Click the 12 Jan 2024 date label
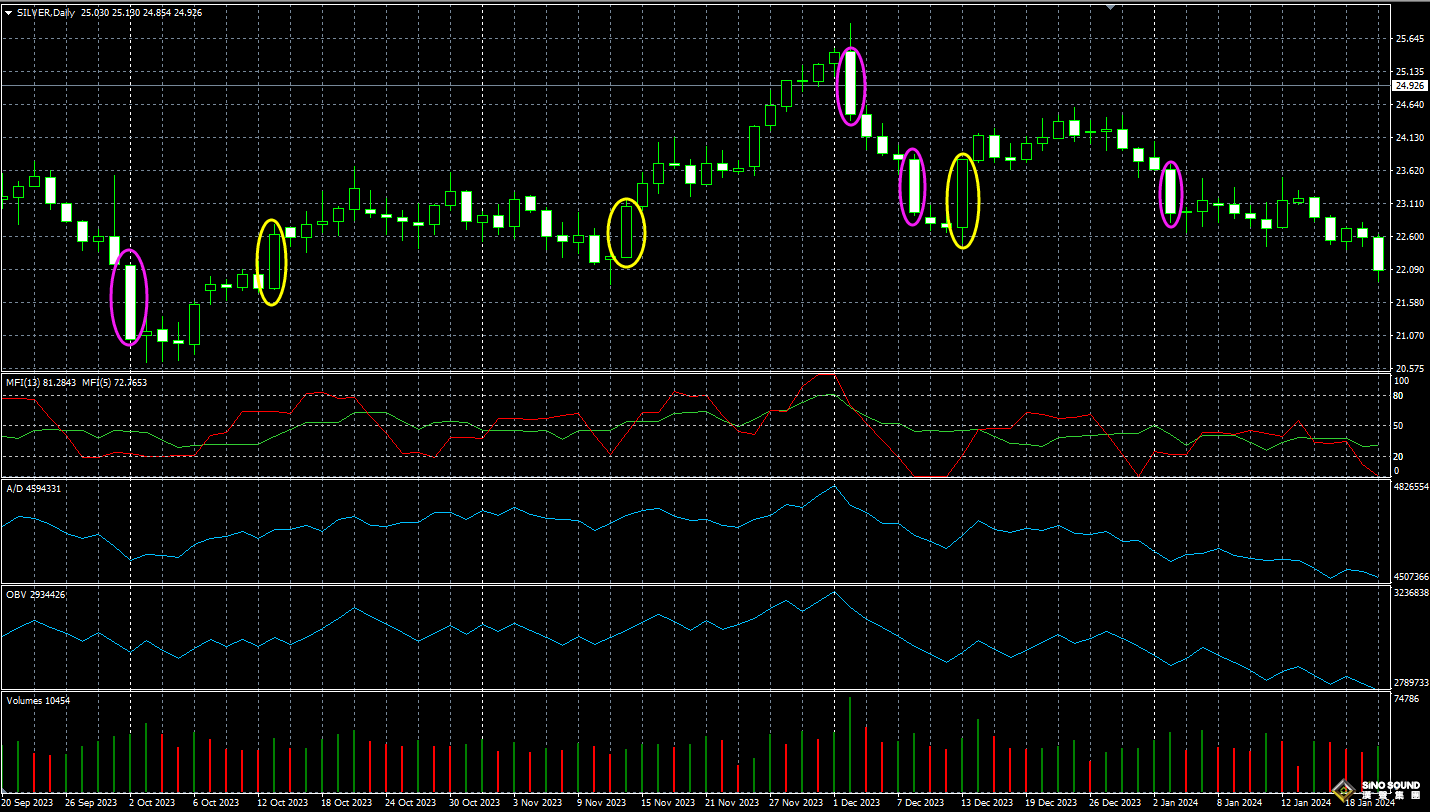Screen dimensions: 1430x812 pyautogui.click(x=1306, y=803)
